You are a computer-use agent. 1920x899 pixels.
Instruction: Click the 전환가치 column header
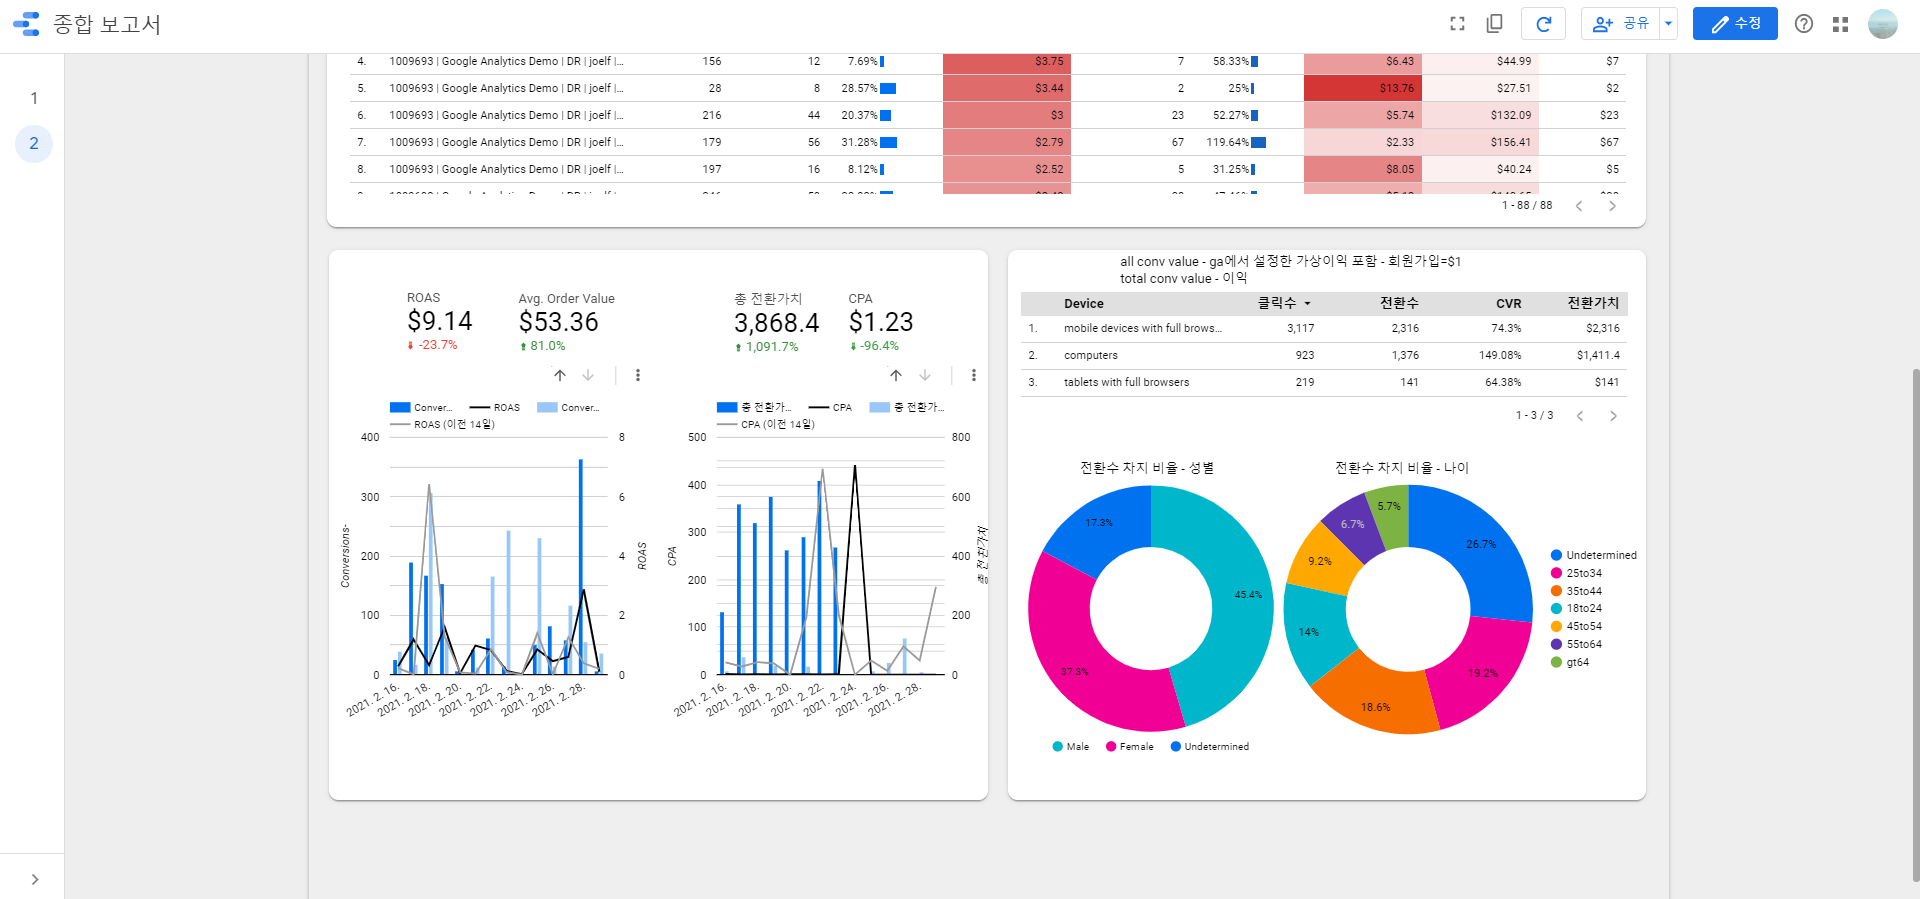click(1593, 303)
